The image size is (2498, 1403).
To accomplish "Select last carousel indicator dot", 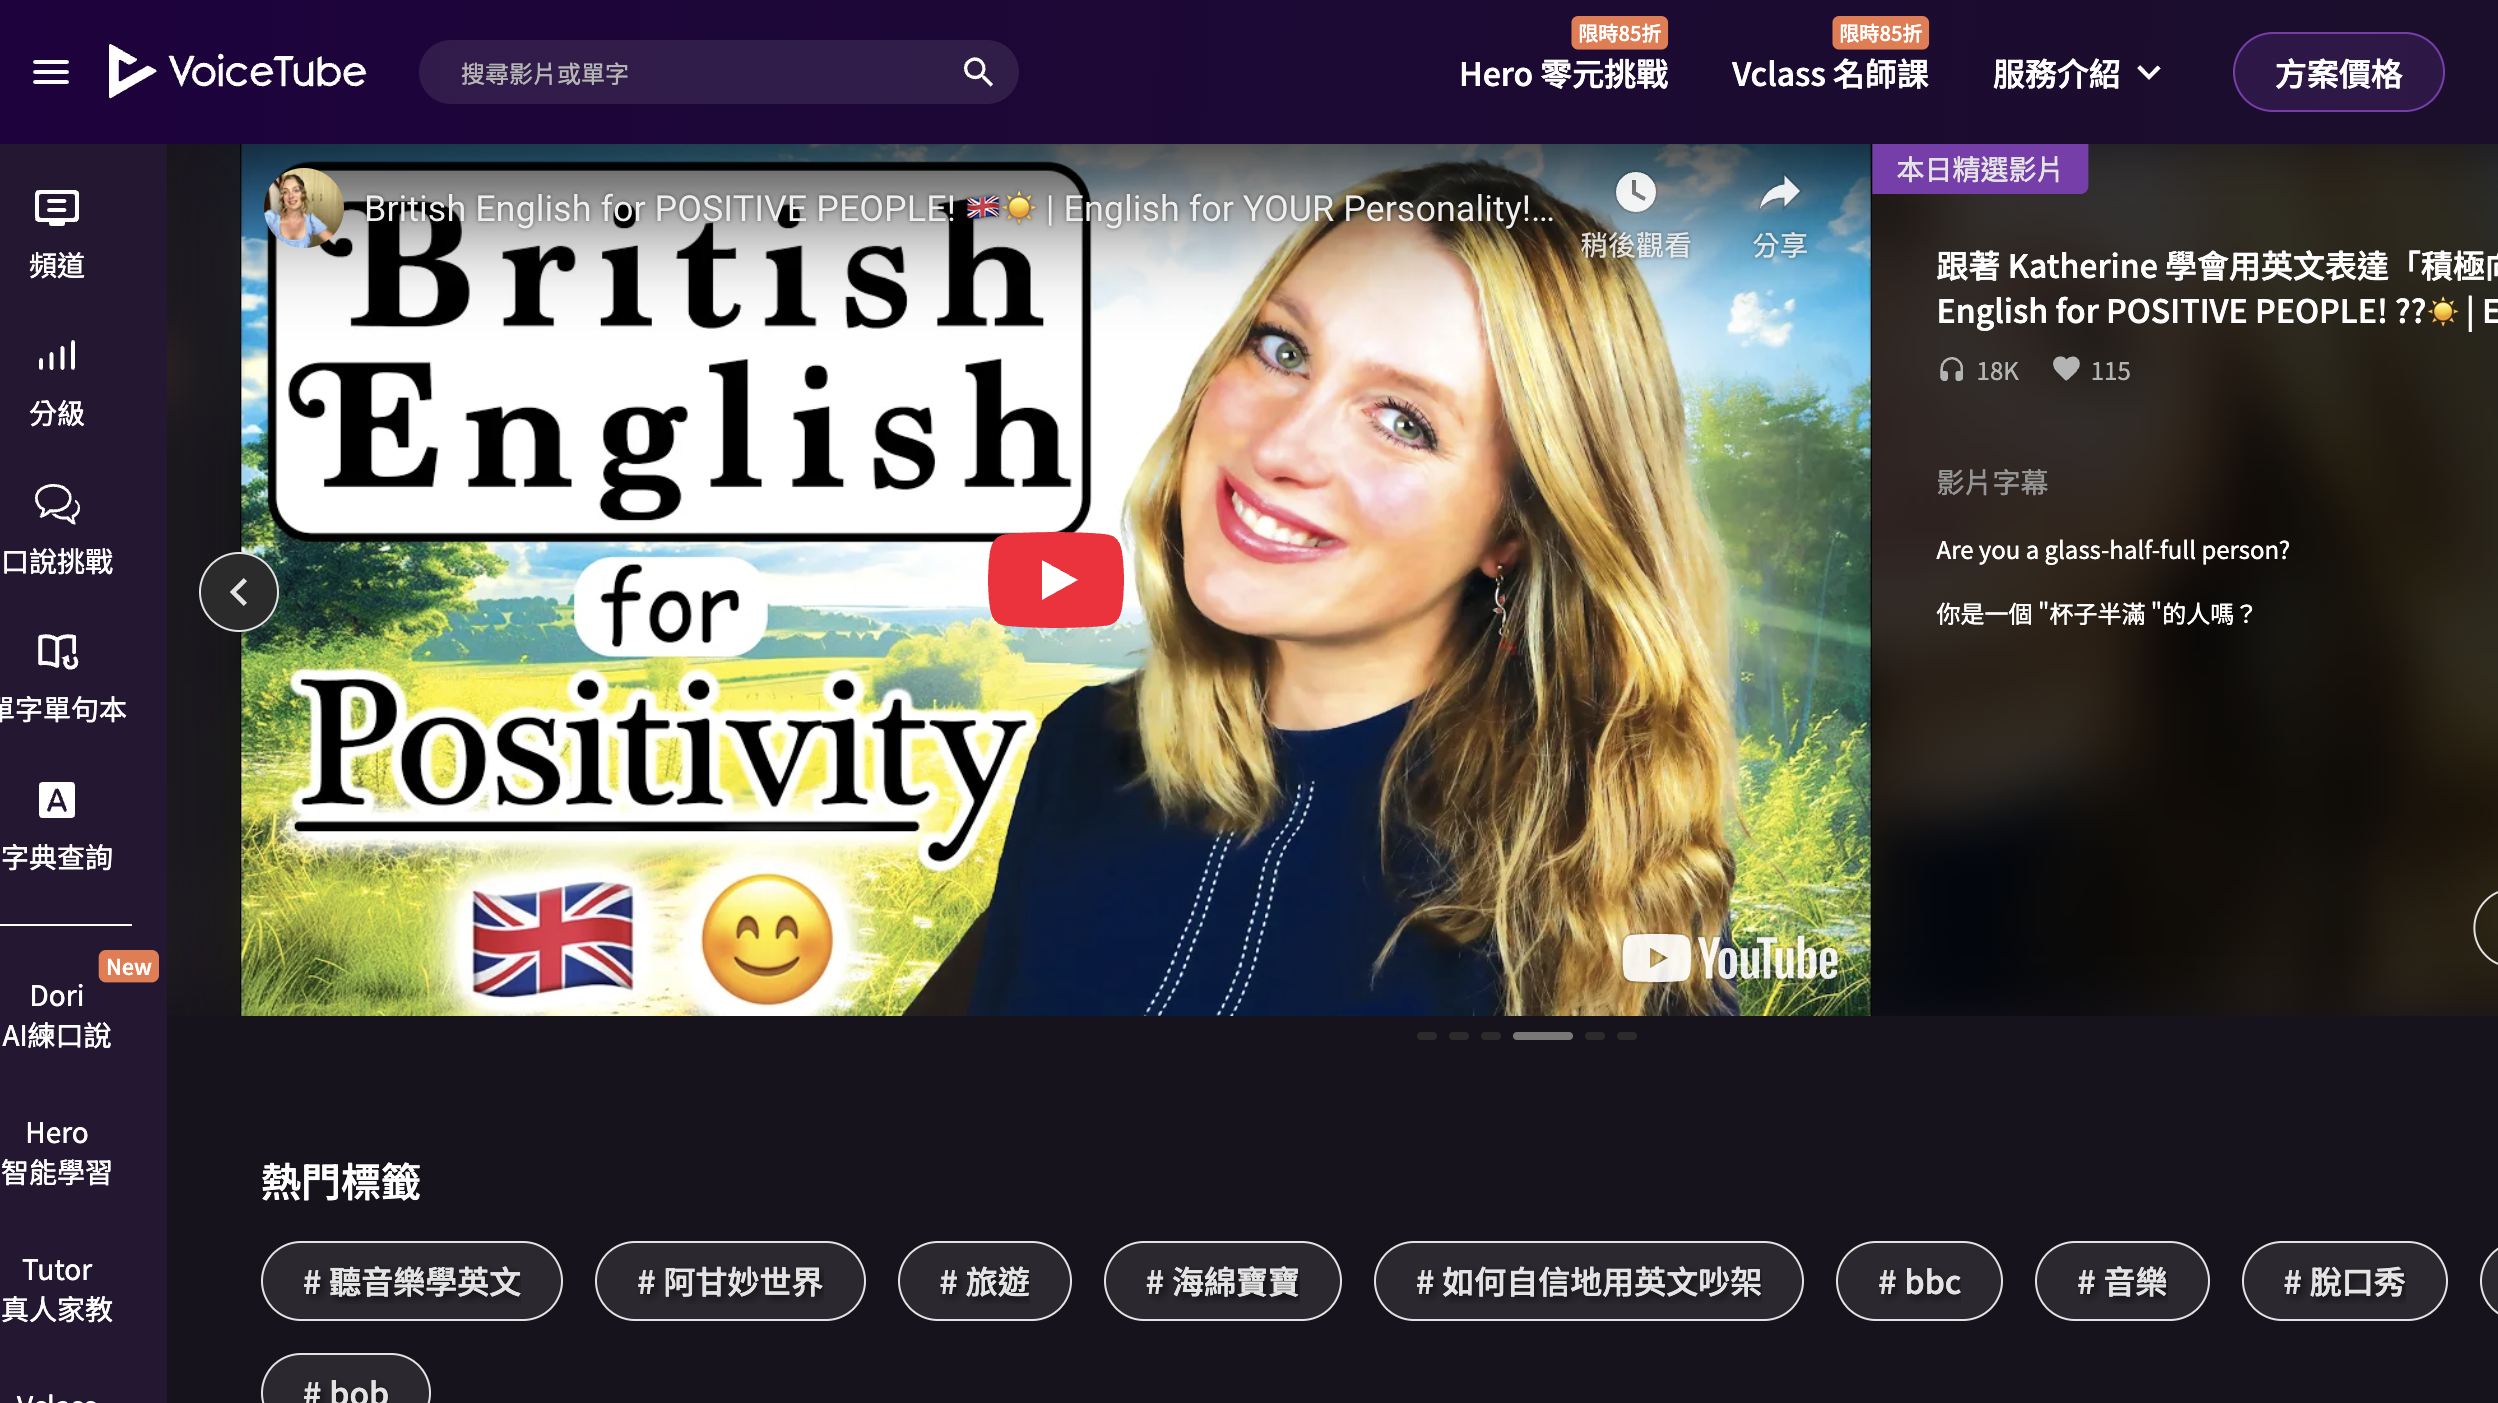I will click(1627, 1036).
